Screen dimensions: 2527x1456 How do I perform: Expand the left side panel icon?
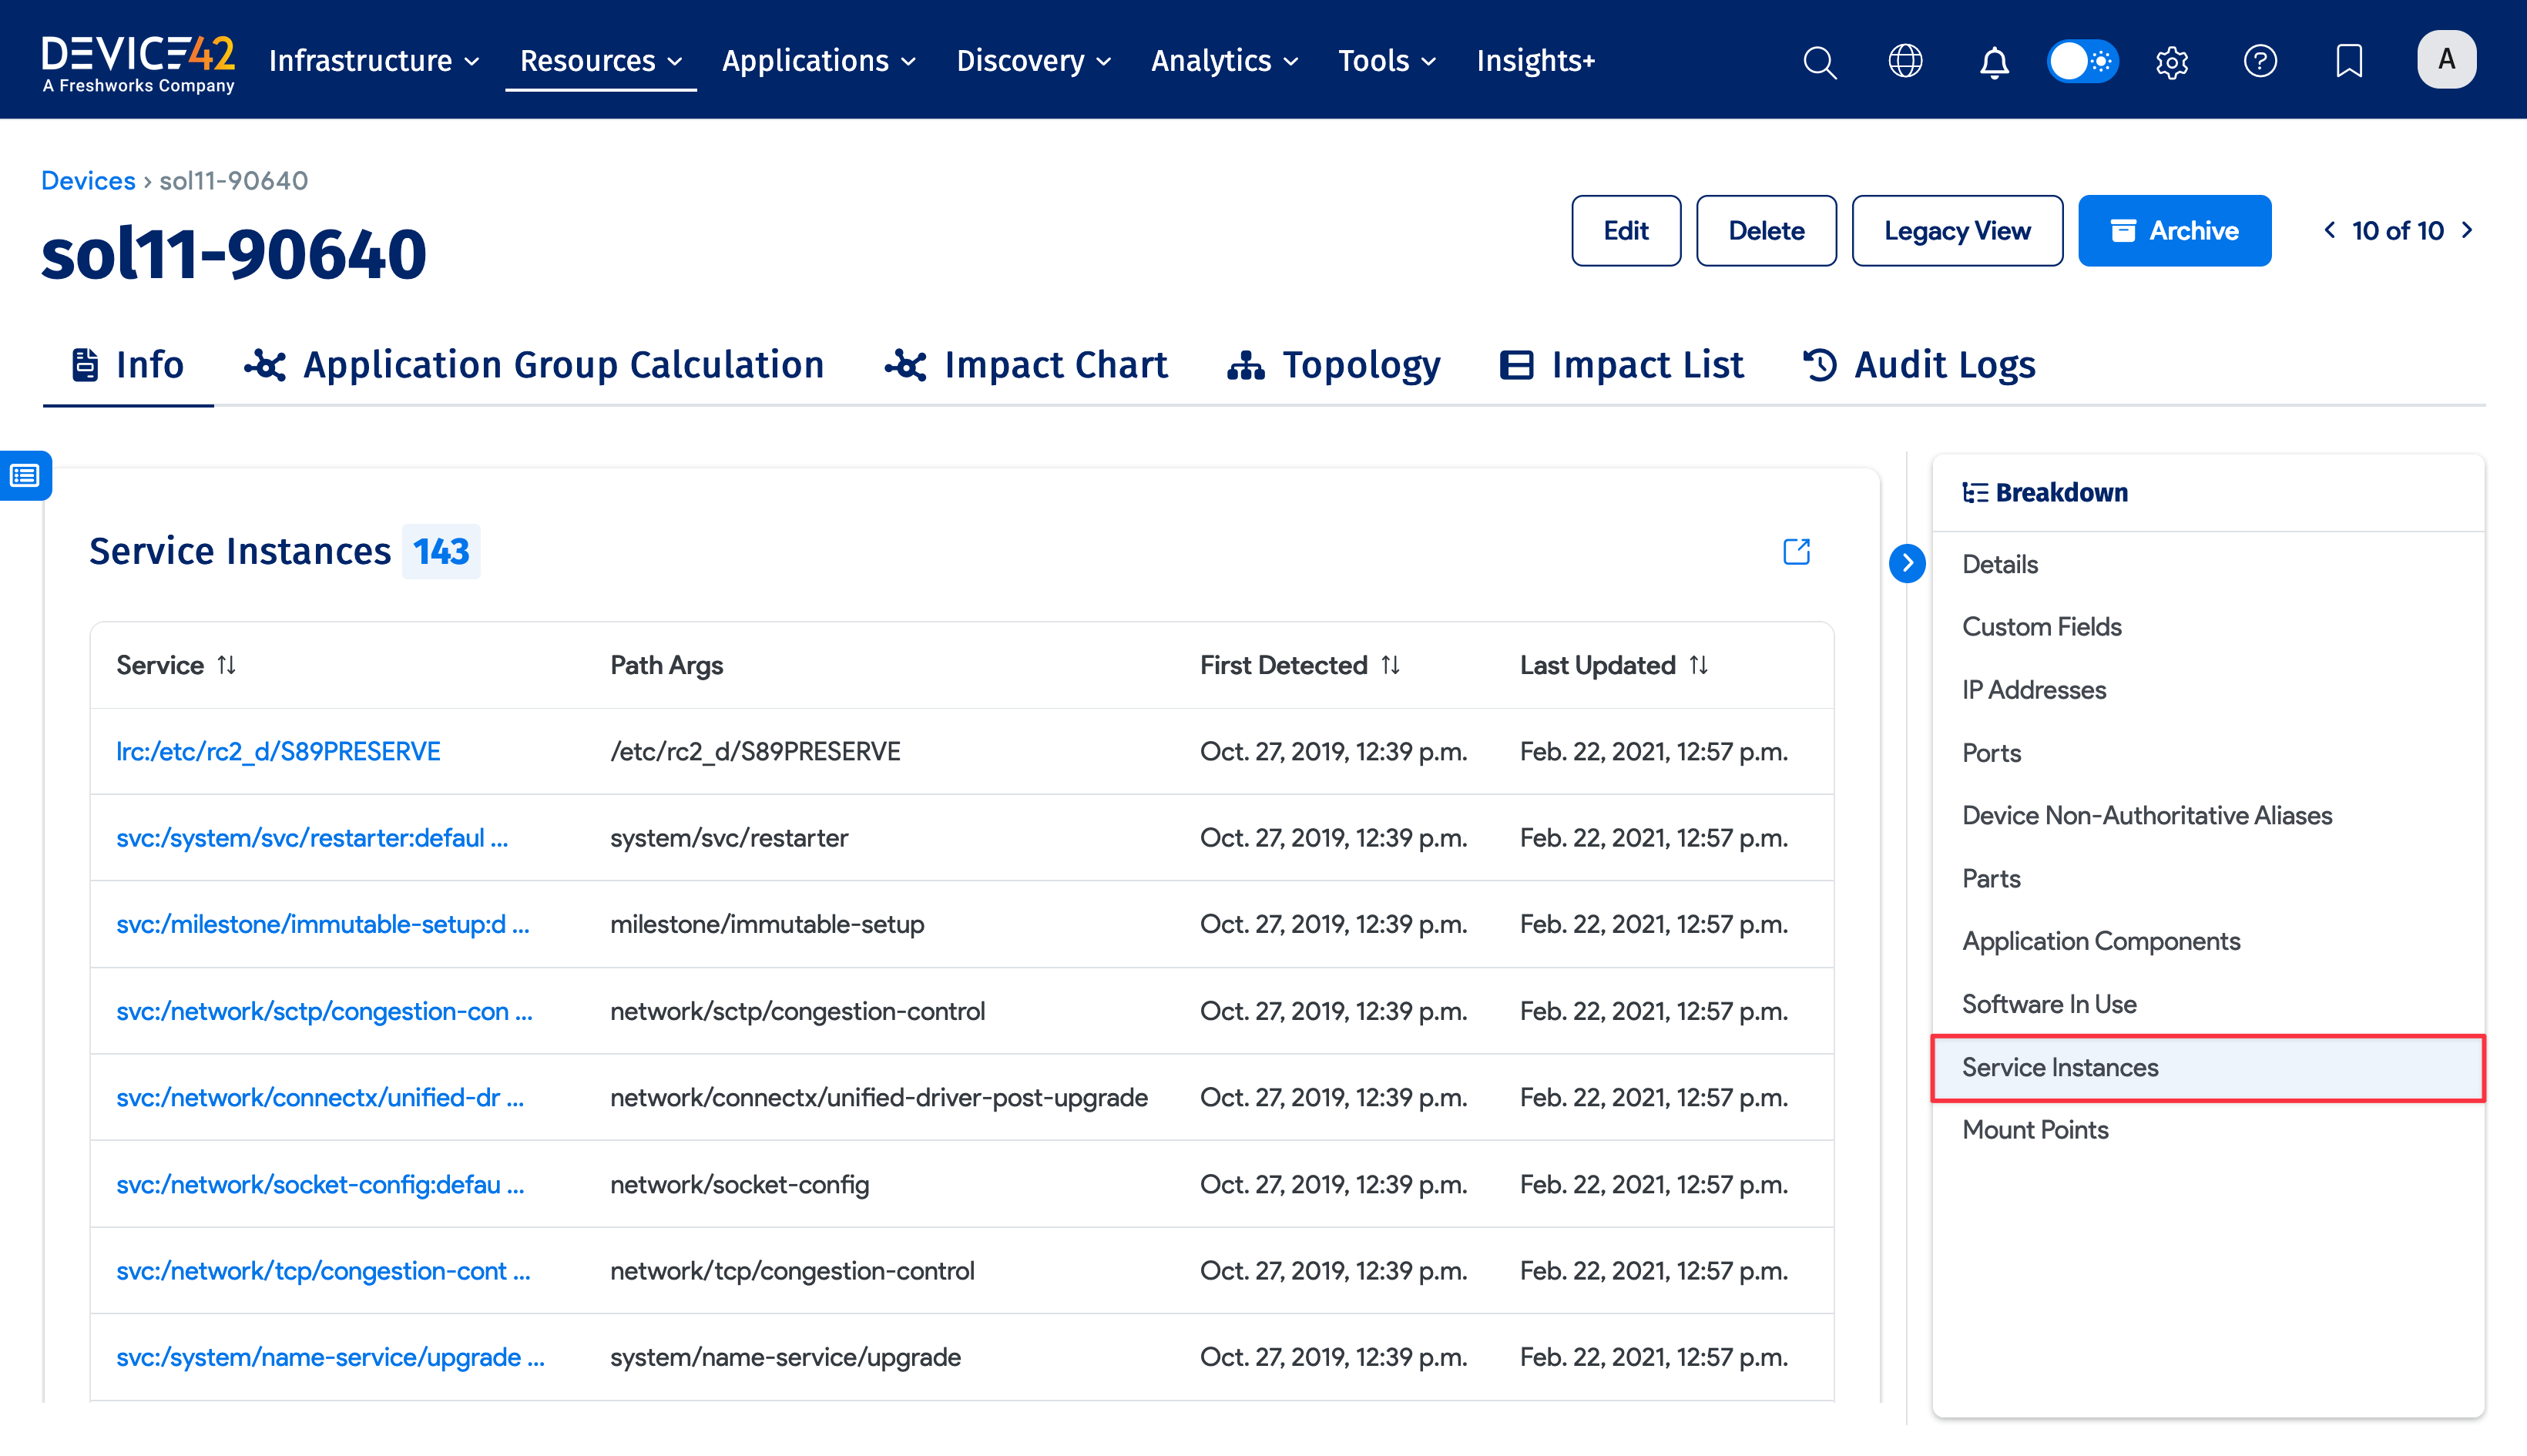click(x=24, y=475)
